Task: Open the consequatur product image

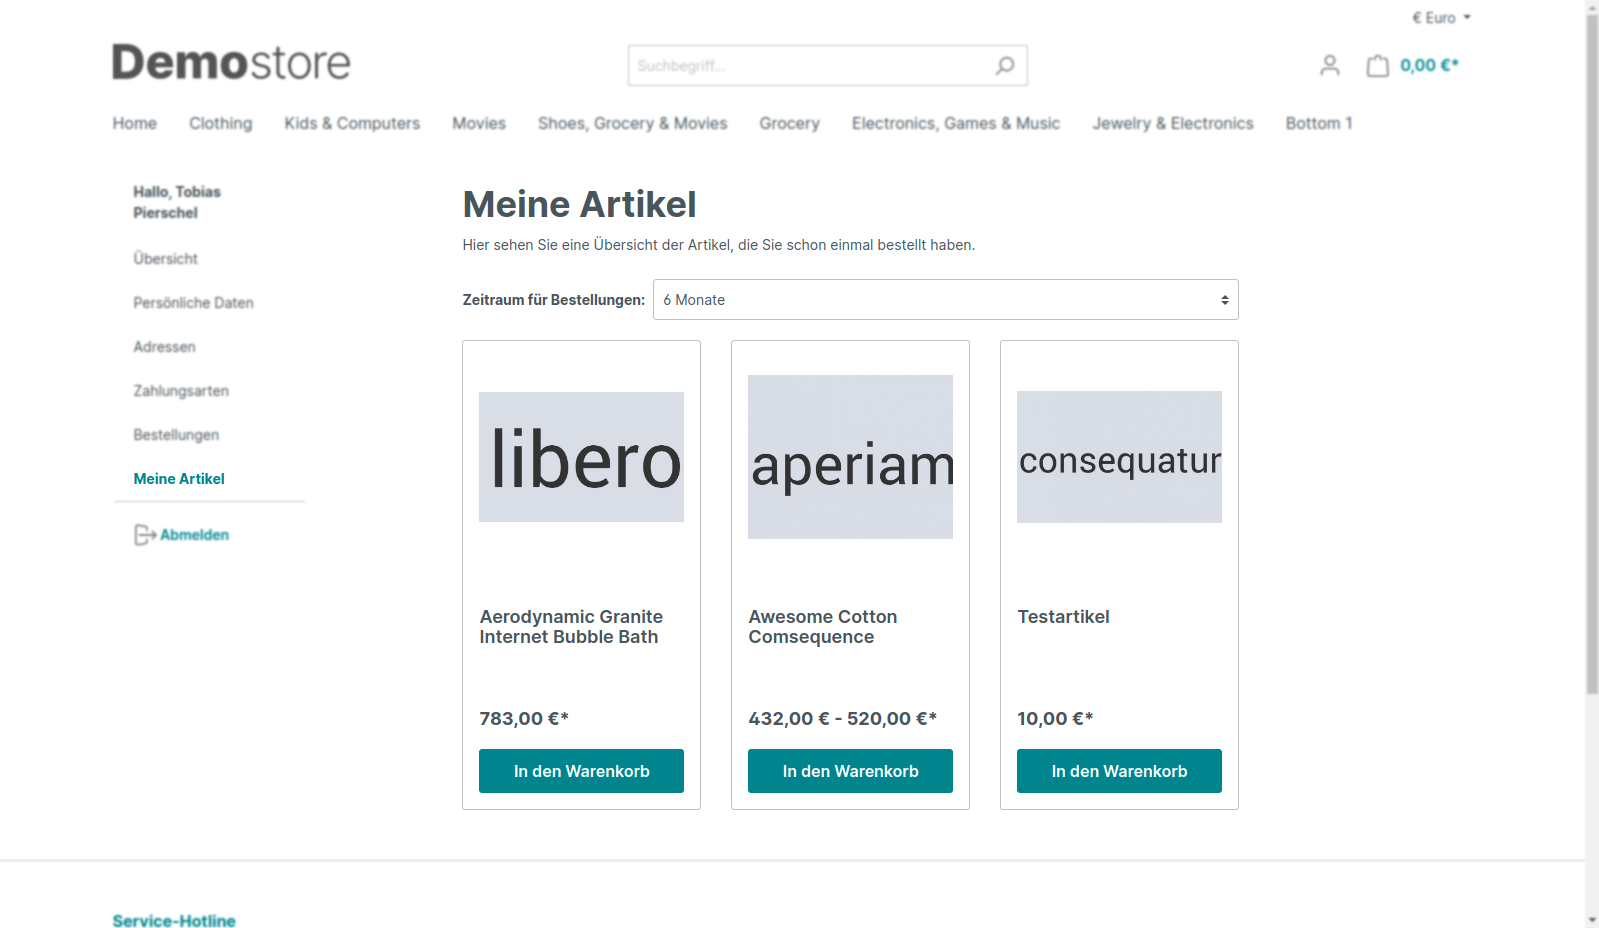Action: pos(1119,457)
